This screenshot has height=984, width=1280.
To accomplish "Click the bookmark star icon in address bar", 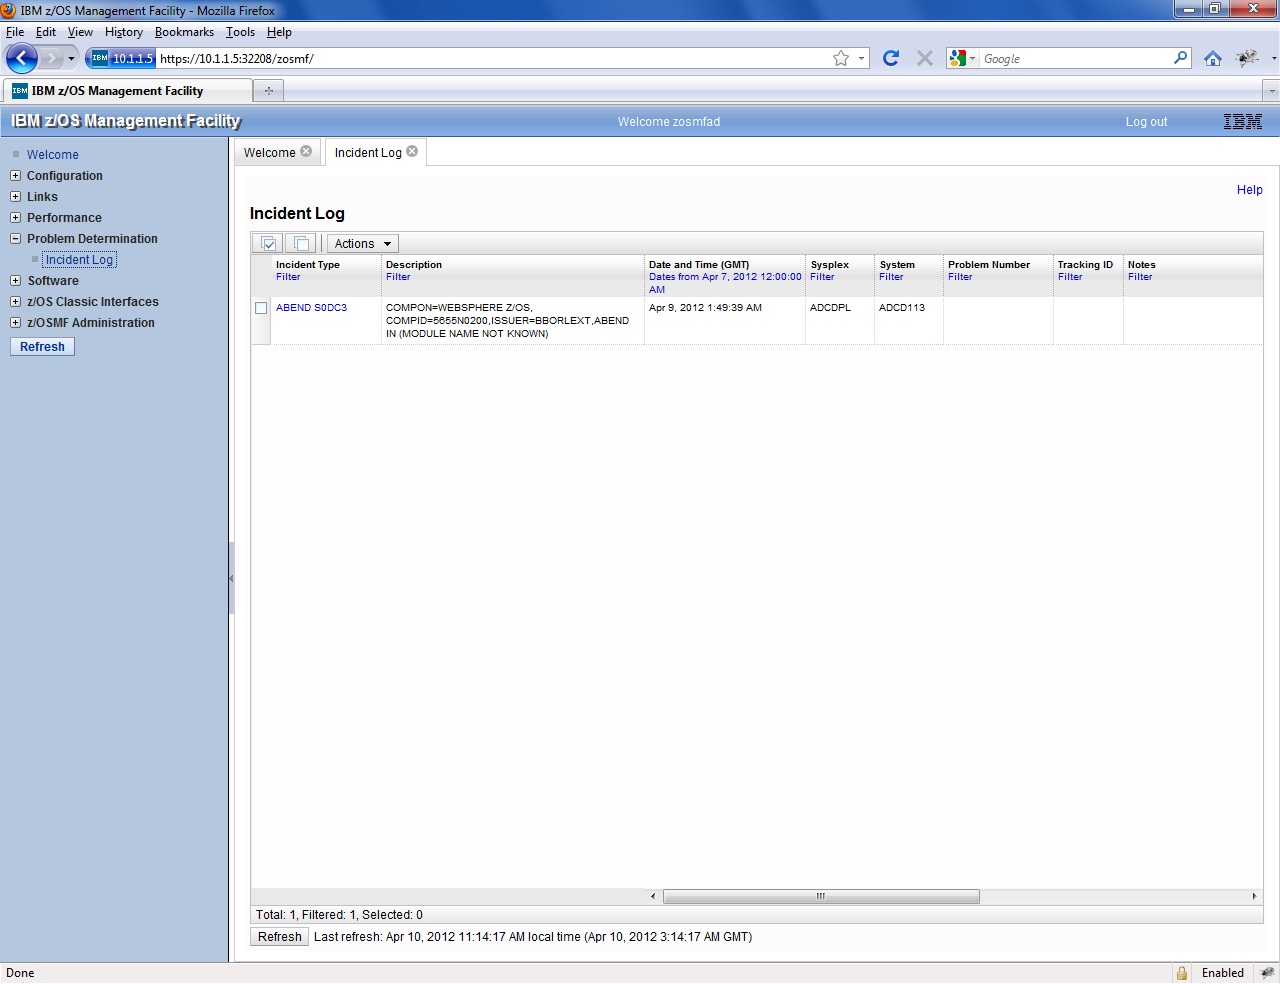I will coord(841,58).
